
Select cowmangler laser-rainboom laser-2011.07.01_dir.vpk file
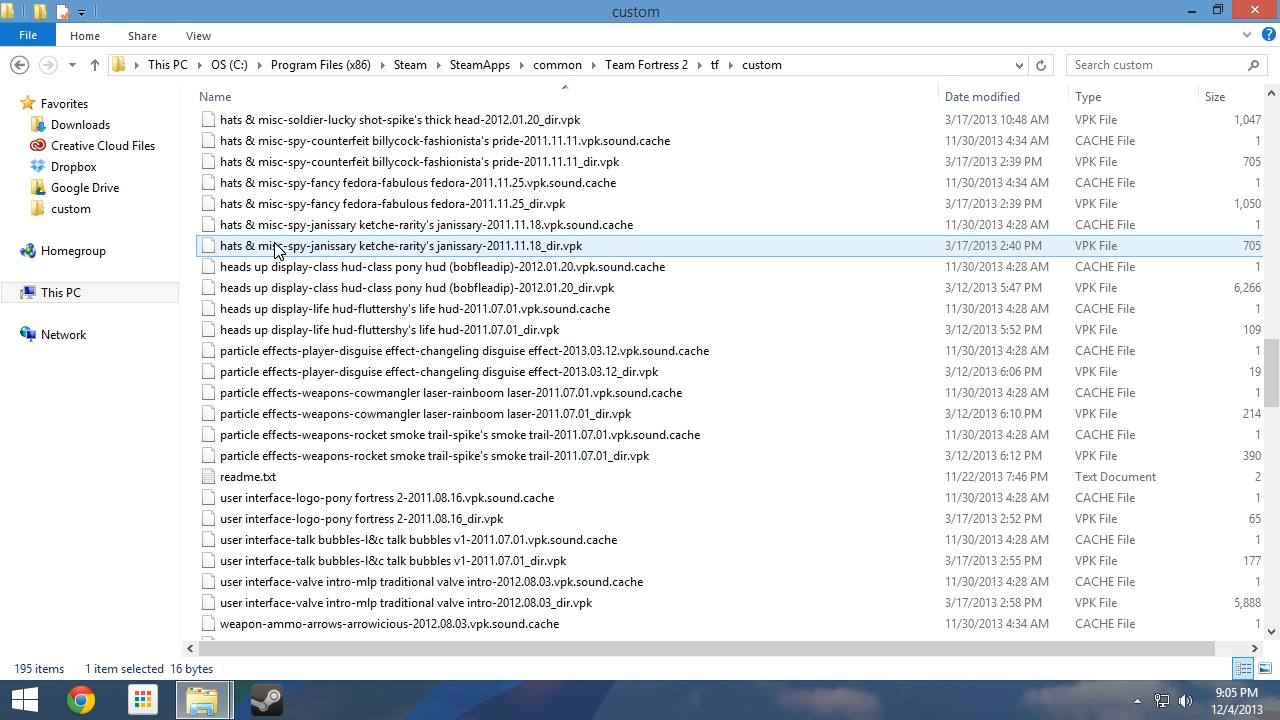425,414
